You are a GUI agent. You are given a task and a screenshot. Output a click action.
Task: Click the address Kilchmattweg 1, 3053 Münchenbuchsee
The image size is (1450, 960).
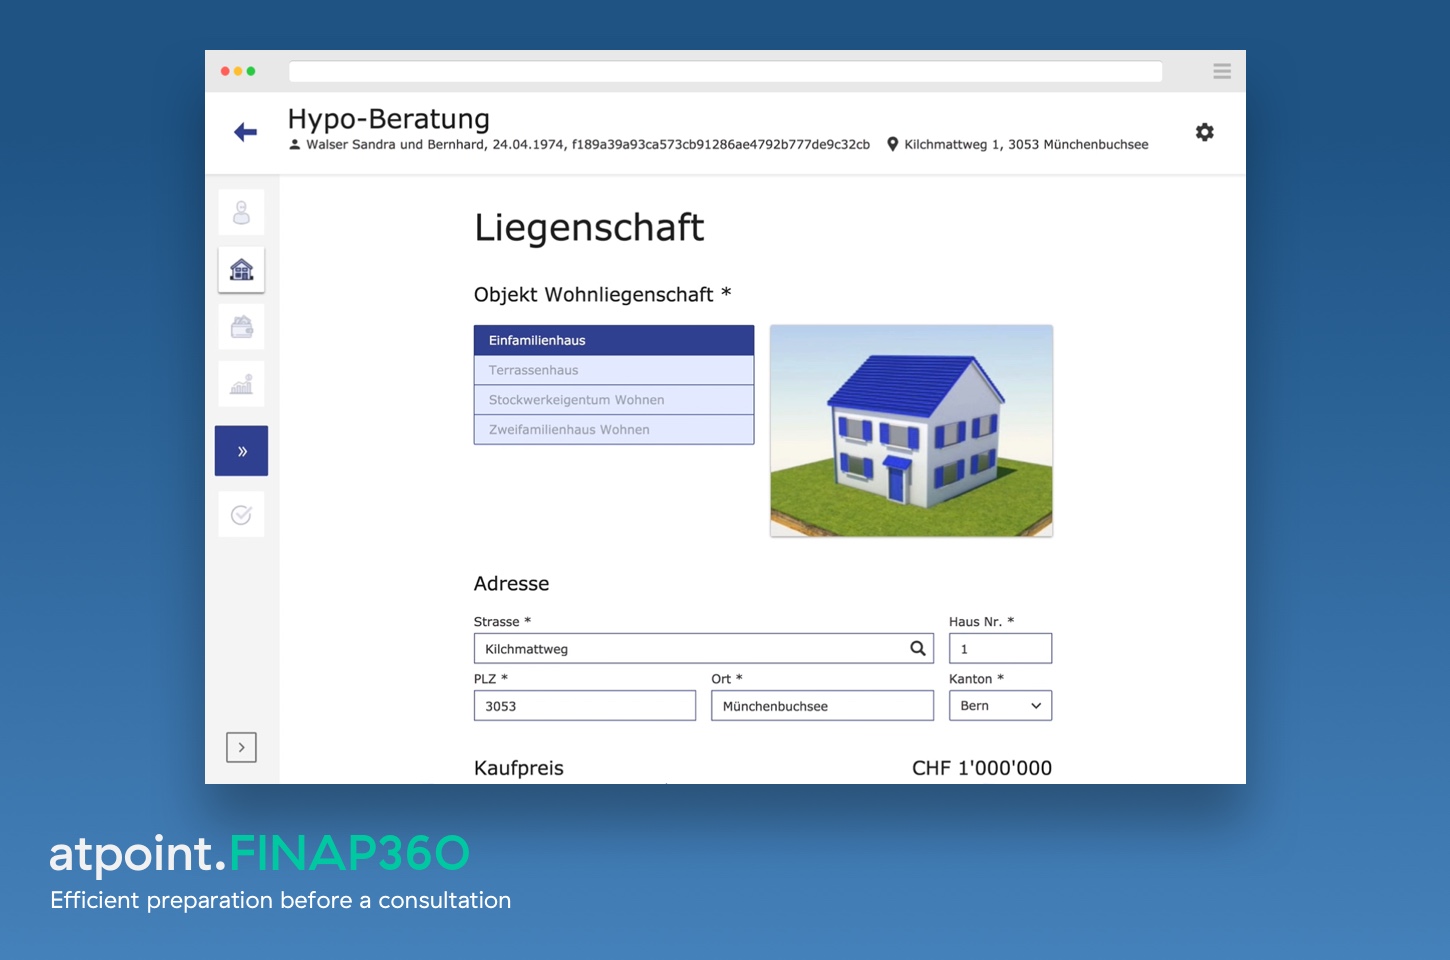tap(1026, 144)
